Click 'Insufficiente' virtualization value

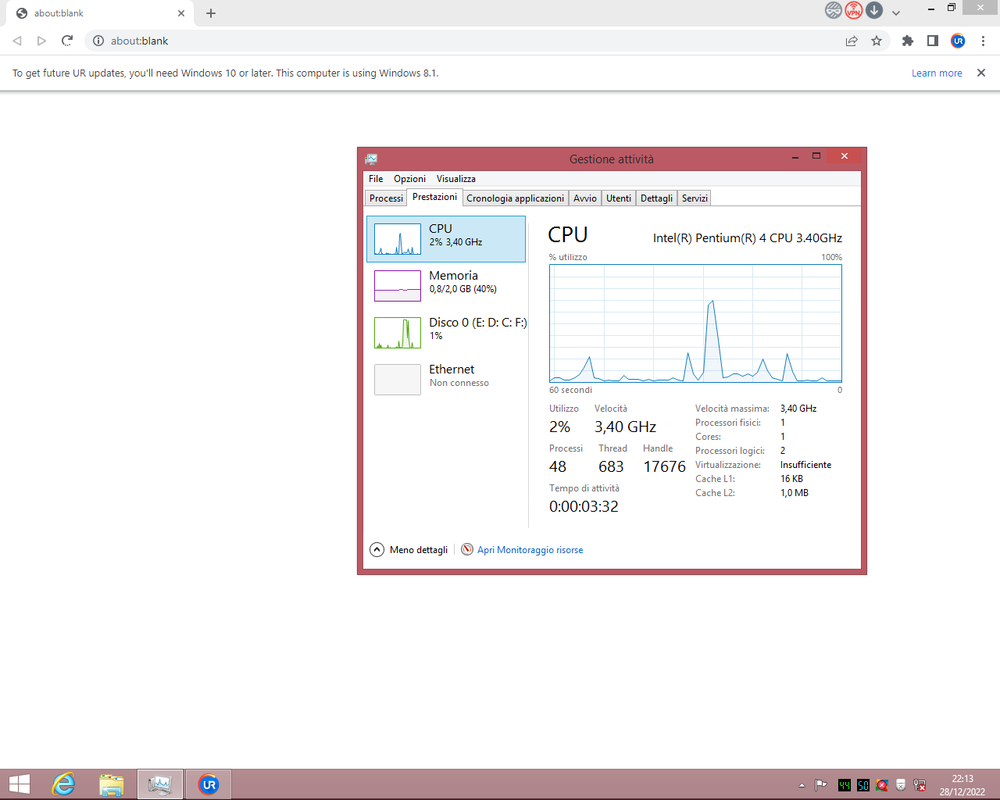tap(805, 465)
